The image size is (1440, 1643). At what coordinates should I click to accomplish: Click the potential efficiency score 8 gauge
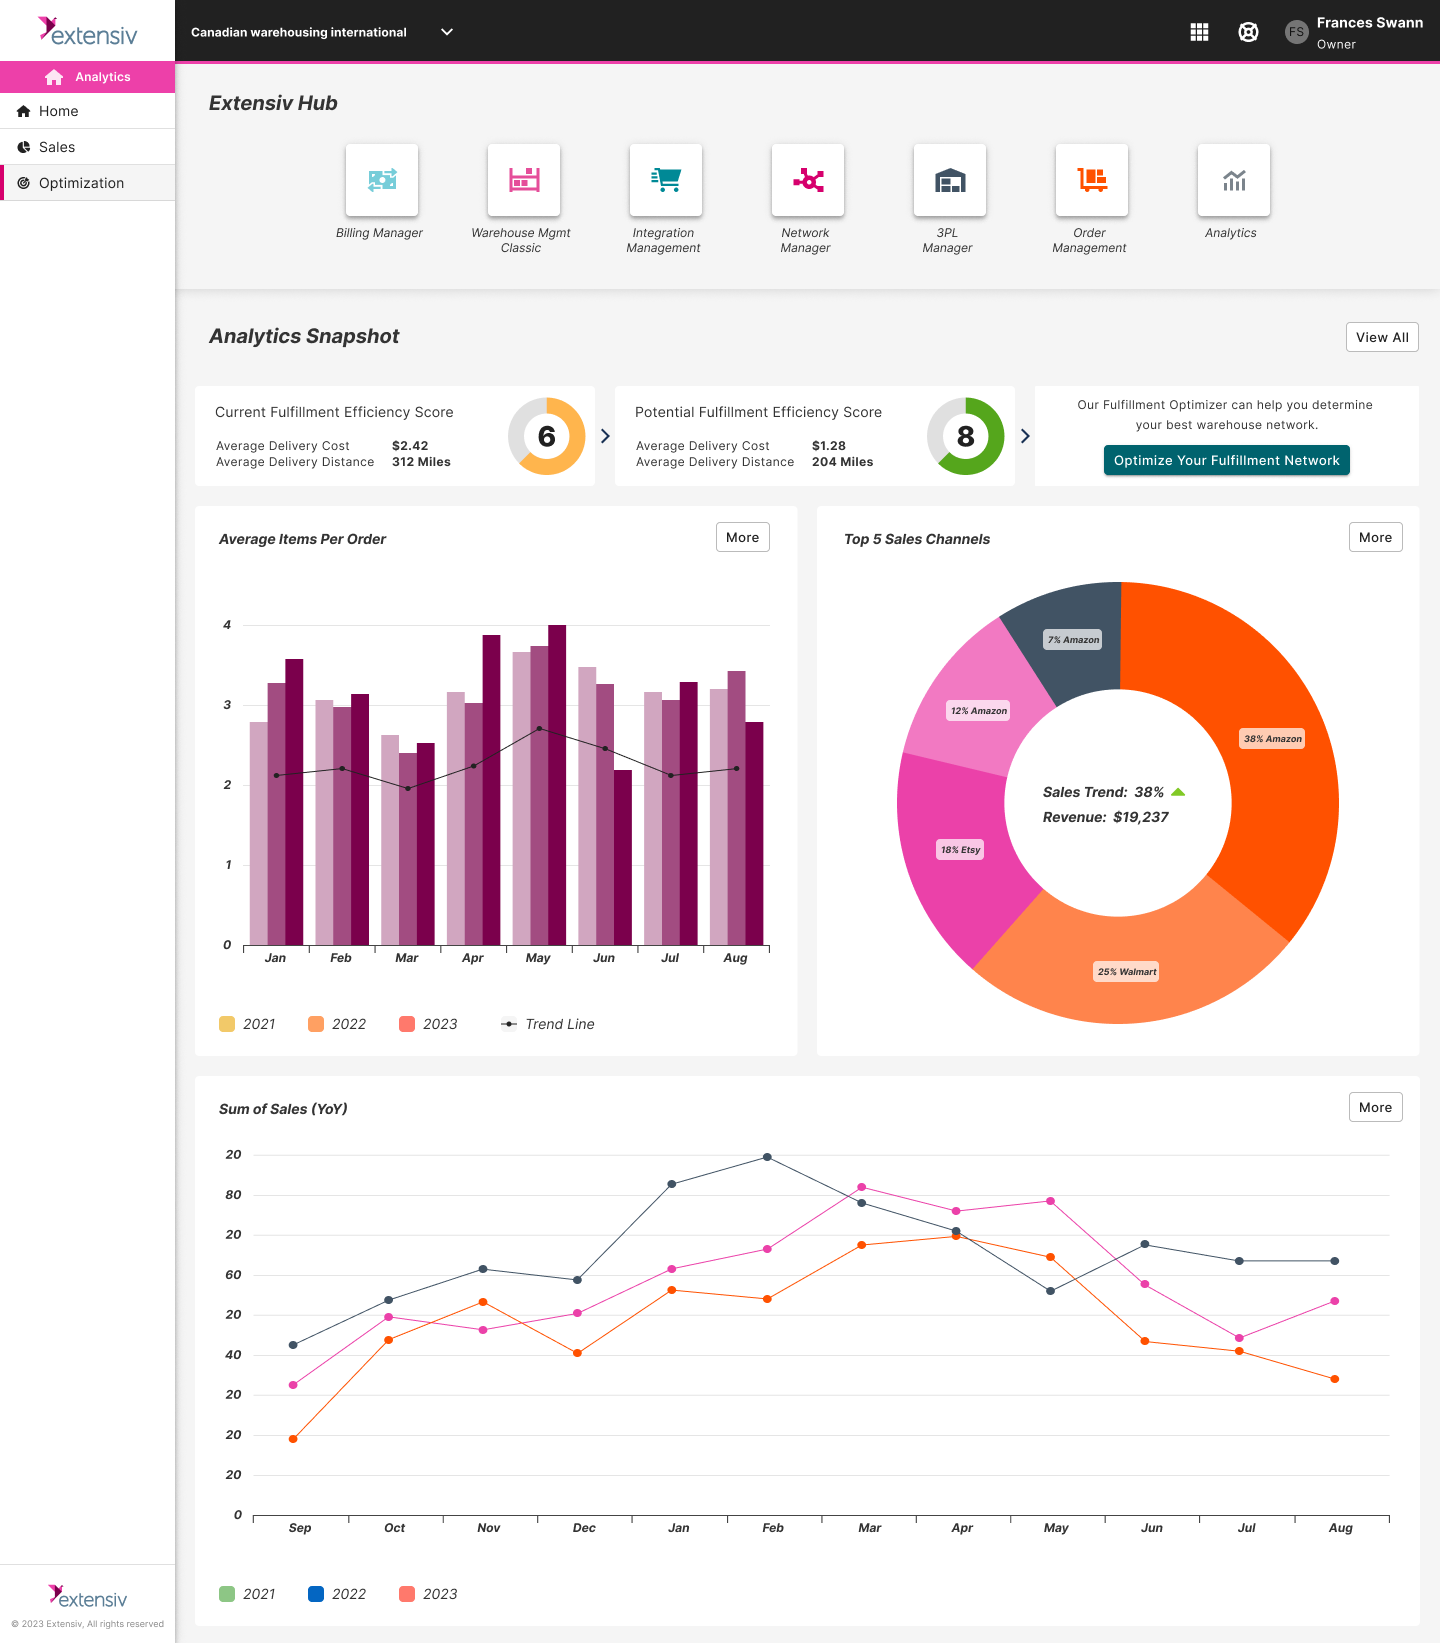click(x=966, y=436)
